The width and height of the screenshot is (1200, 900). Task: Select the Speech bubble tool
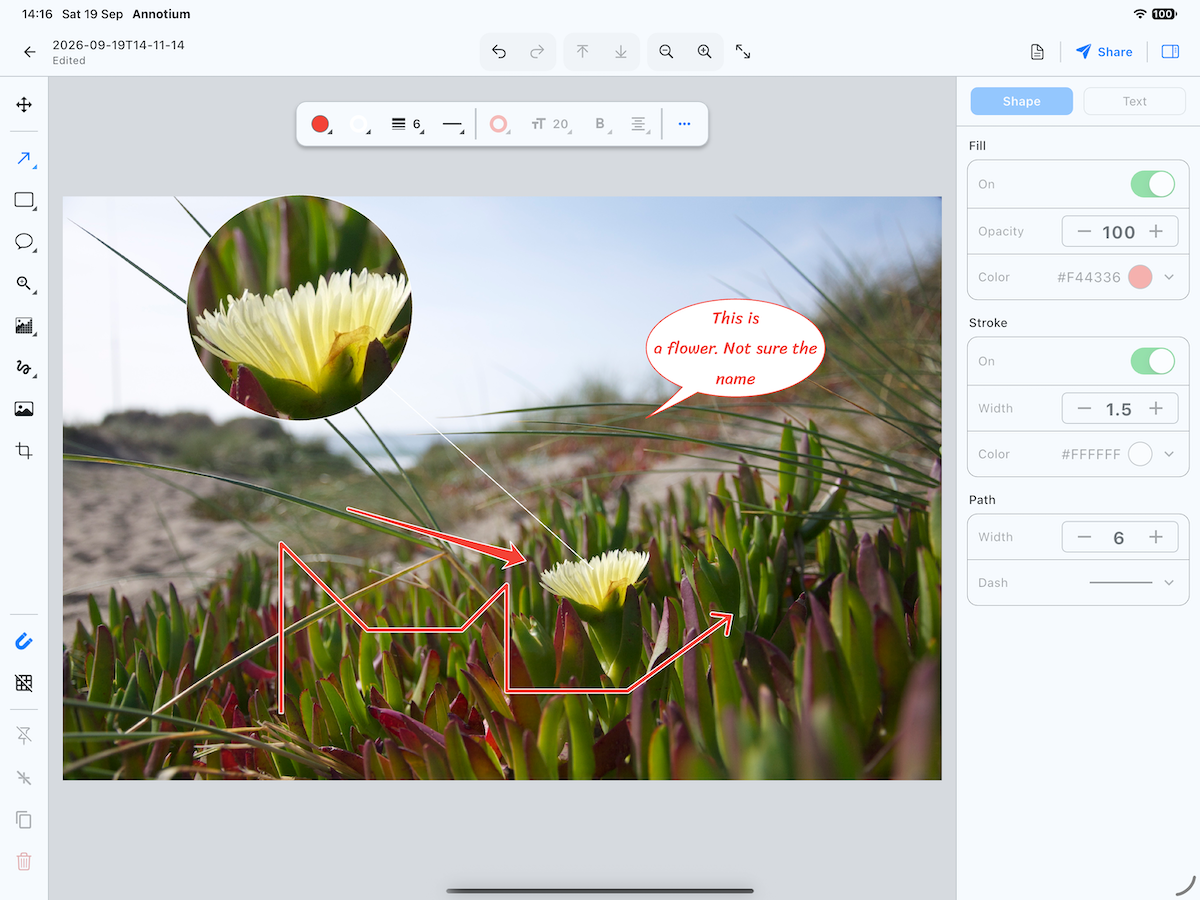(24, 242)
